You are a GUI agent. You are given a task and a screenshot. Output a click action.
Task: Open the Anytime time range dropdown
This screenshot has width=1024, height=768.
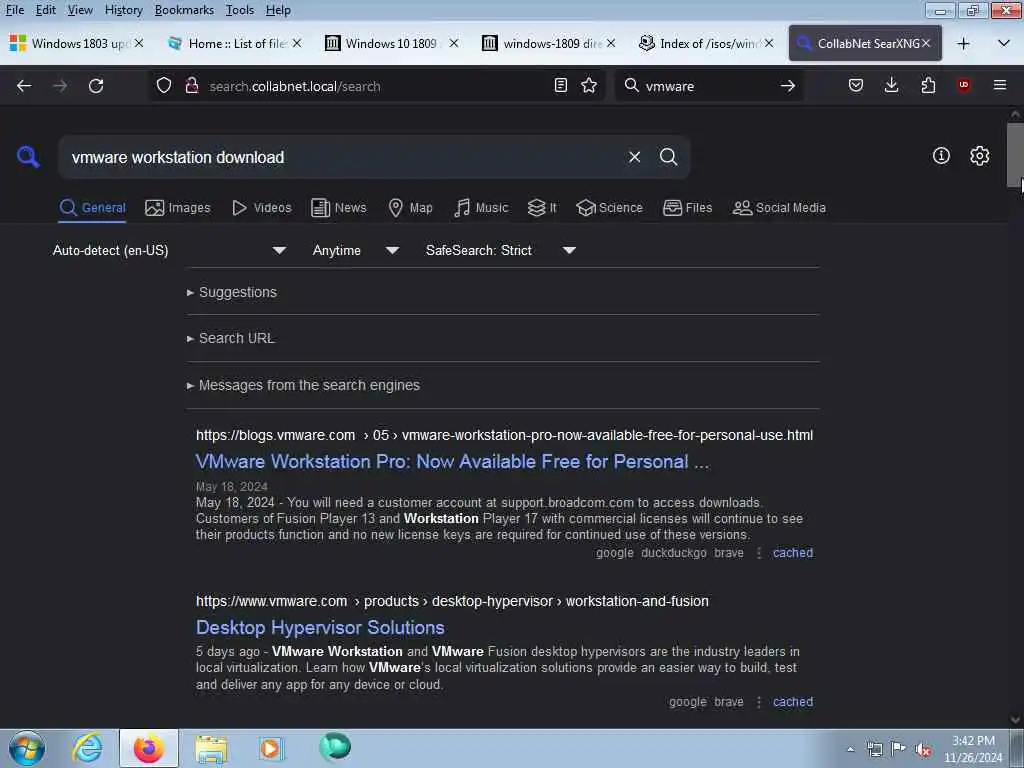[356, 250]
